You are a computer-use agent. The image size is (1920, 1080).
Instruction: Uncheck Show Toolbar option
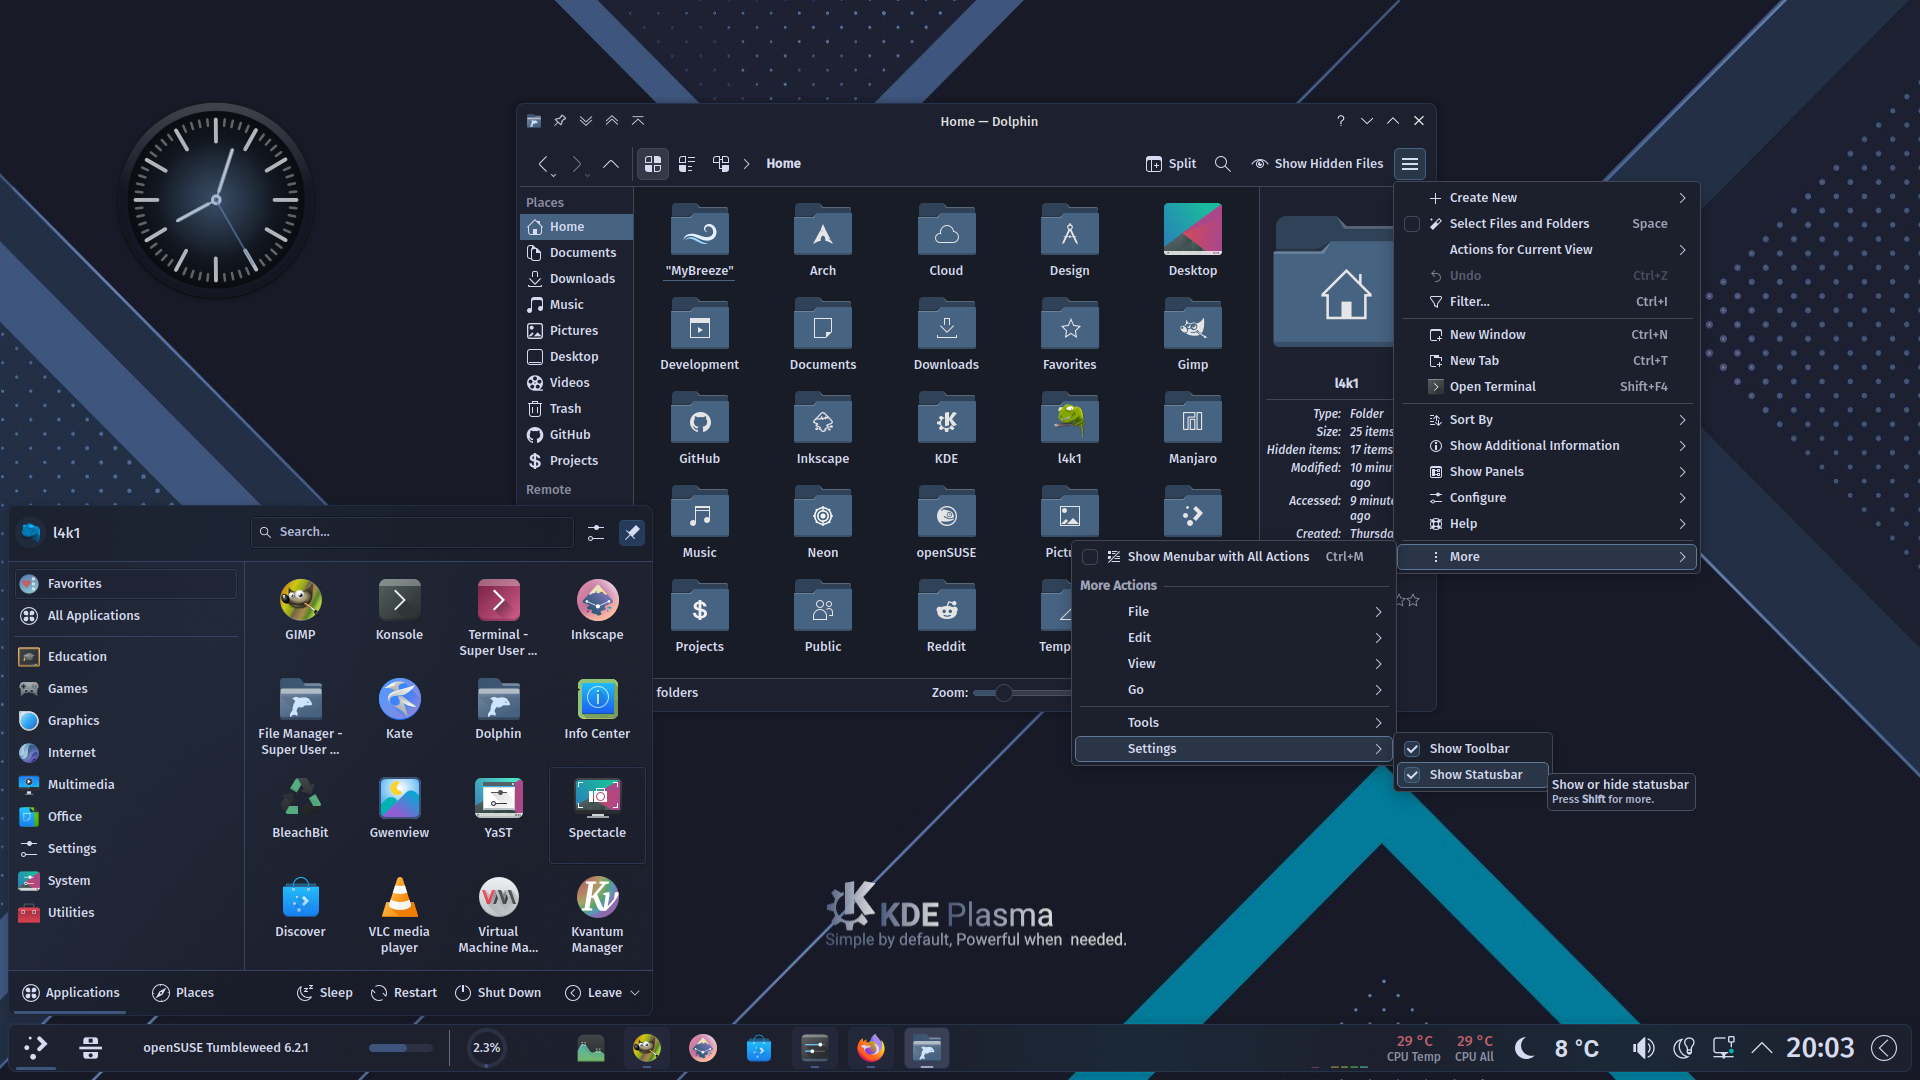coord(1473,749)
